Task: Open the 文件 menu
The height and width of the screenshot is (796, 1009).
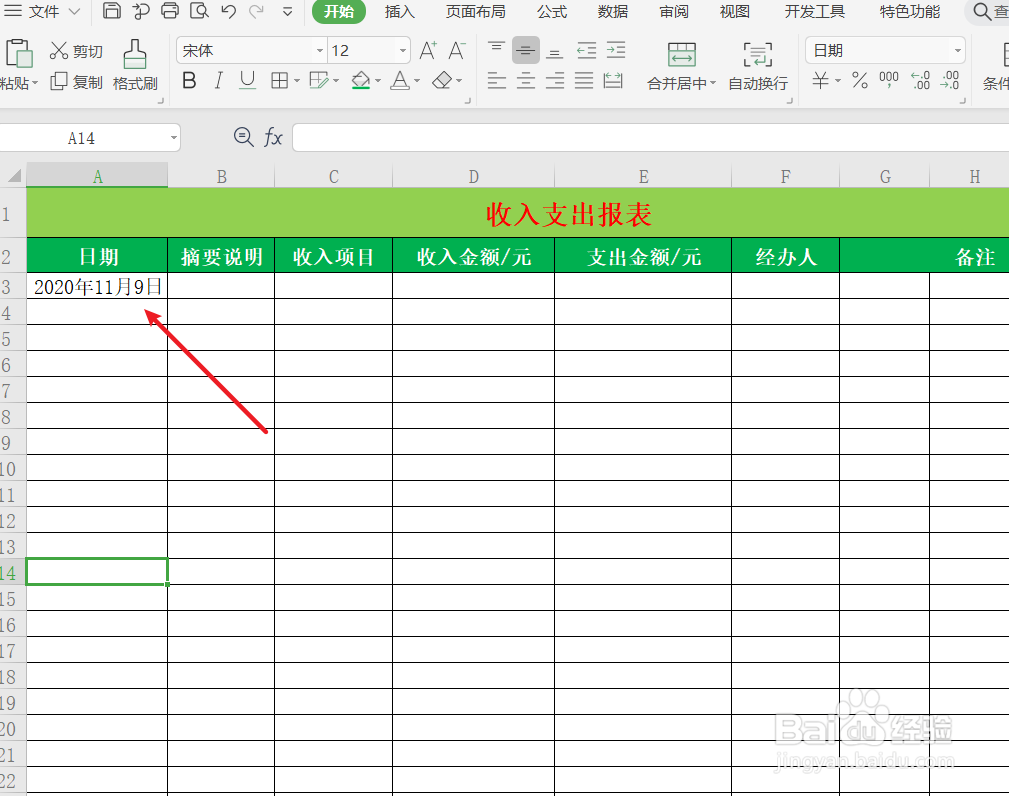Action: point(42,12)
